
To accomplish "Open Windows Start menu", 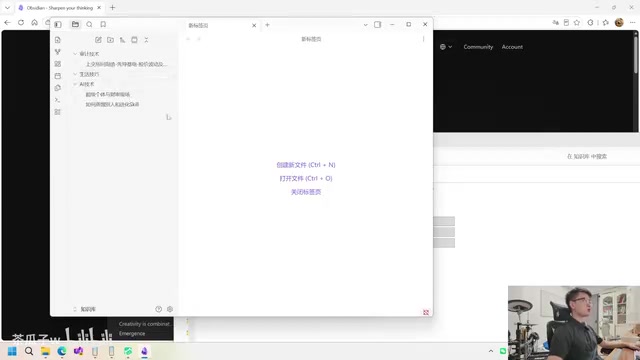I will point(12,351).
